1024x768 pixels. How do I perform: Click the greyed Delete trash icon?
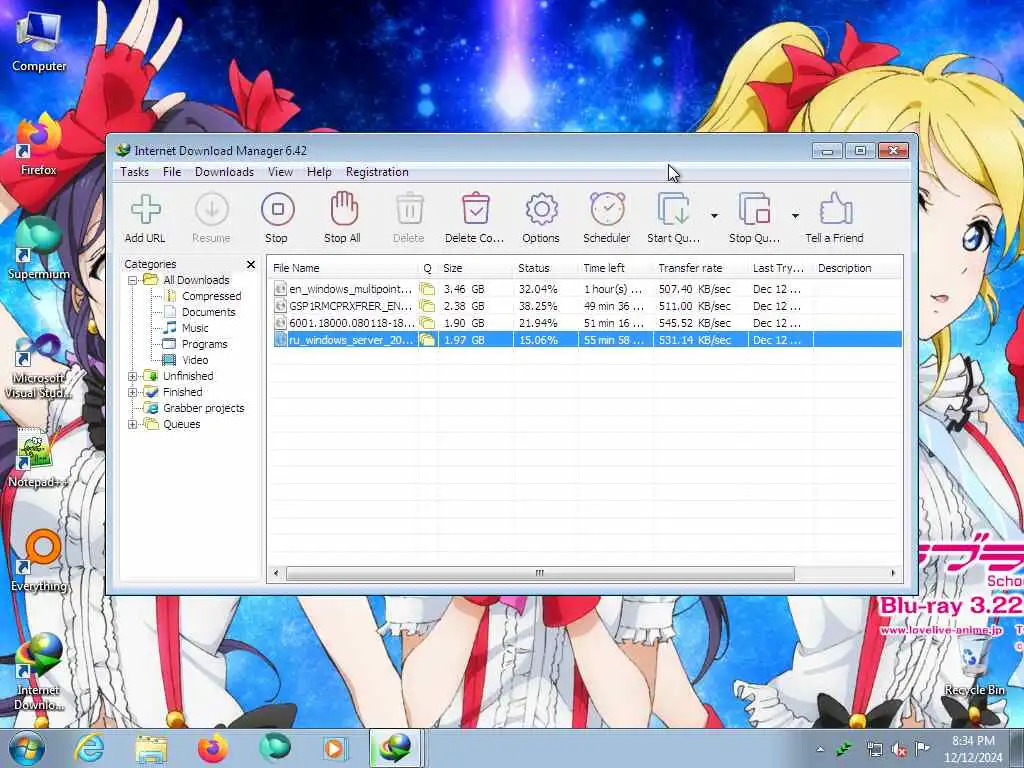coord(409,210)
